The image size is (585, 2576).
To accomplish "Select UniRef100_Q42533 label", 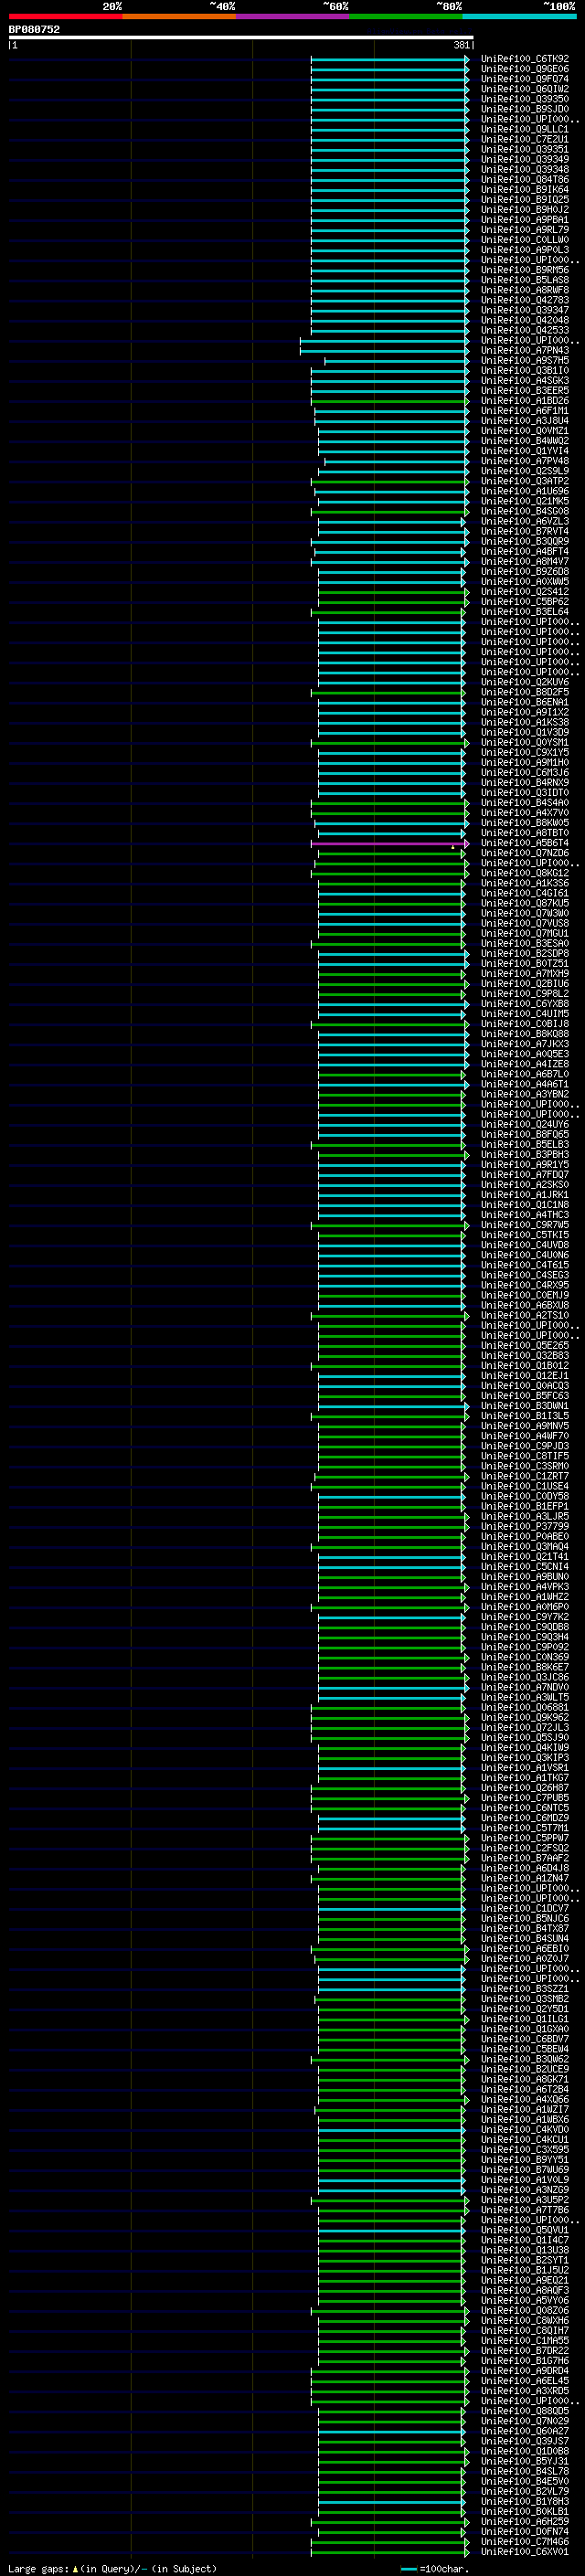I will (x=525, y=330).
